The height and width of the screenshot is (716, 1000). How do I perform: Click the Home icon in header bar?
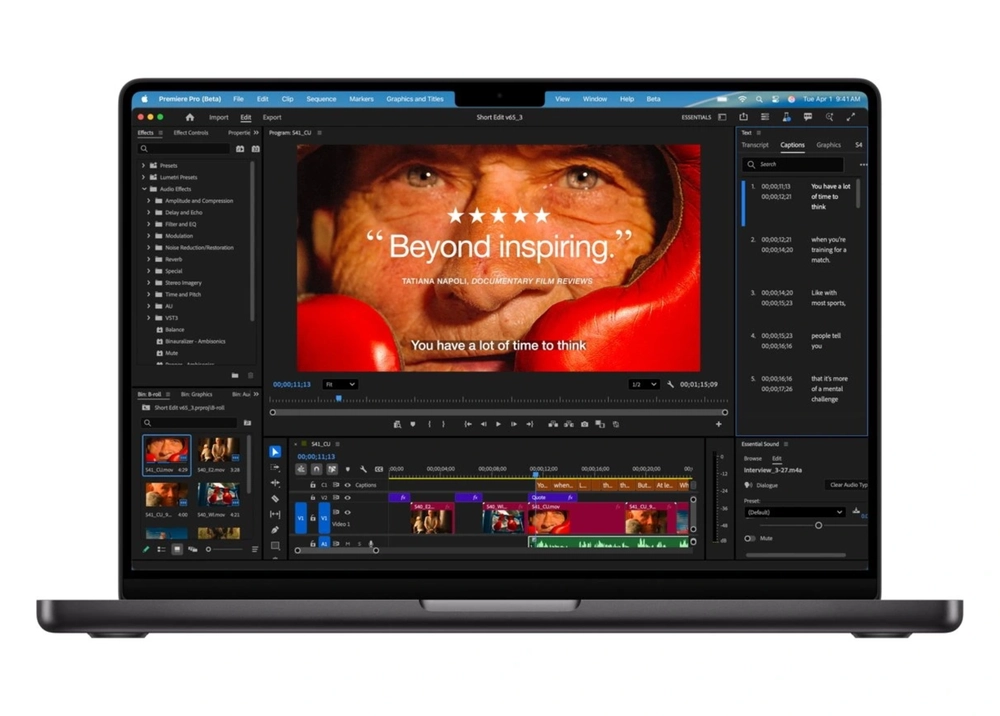point(190,117)
